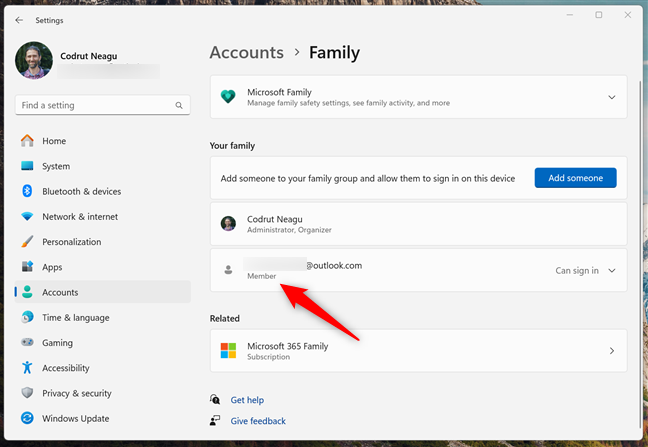Open Windows Update settings
This screenshot has width=648, height=447.
[102, 418]
